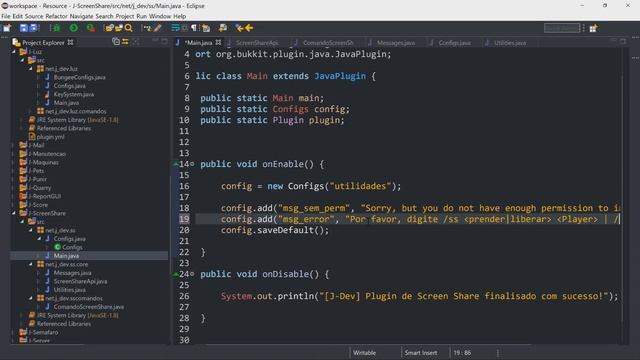Click the pencil annotation toolbar icon
Screen dimensions: 640x360
[x=158, y=28]
